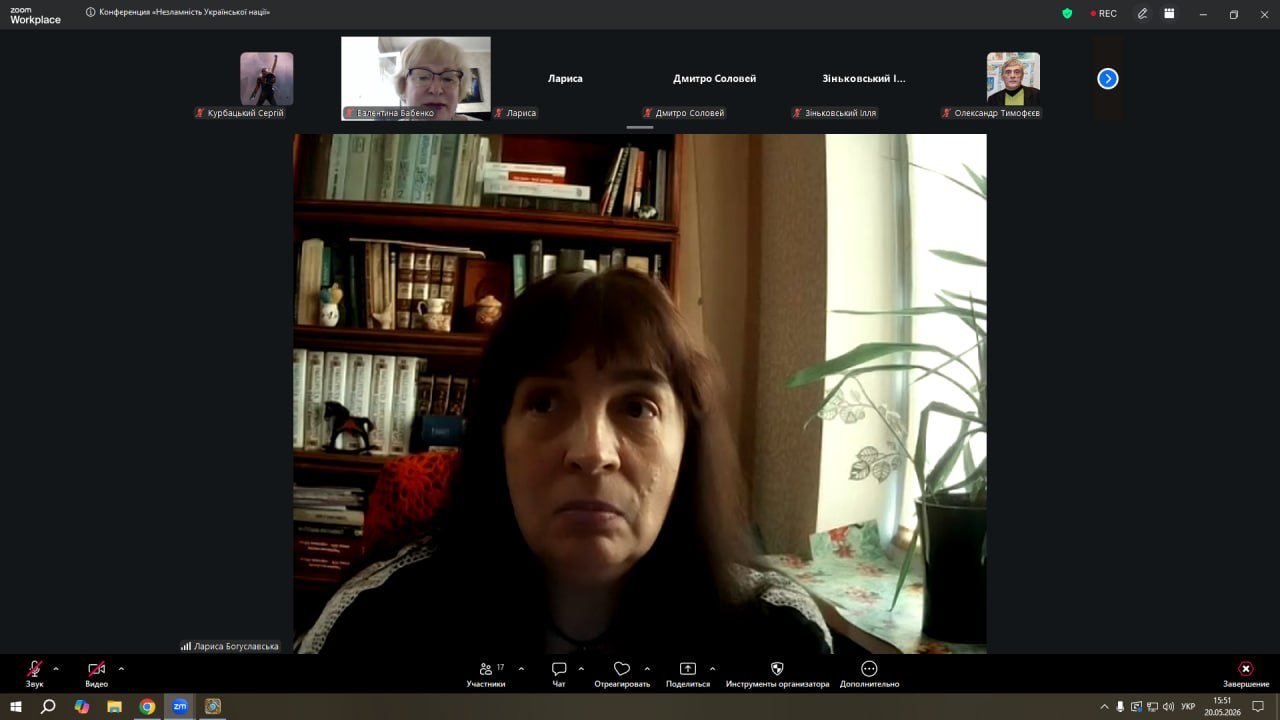This screenshot has height=720, width=1280.
Task: Open Инструменты организатора host tools
Action: (x=777, y=673)
